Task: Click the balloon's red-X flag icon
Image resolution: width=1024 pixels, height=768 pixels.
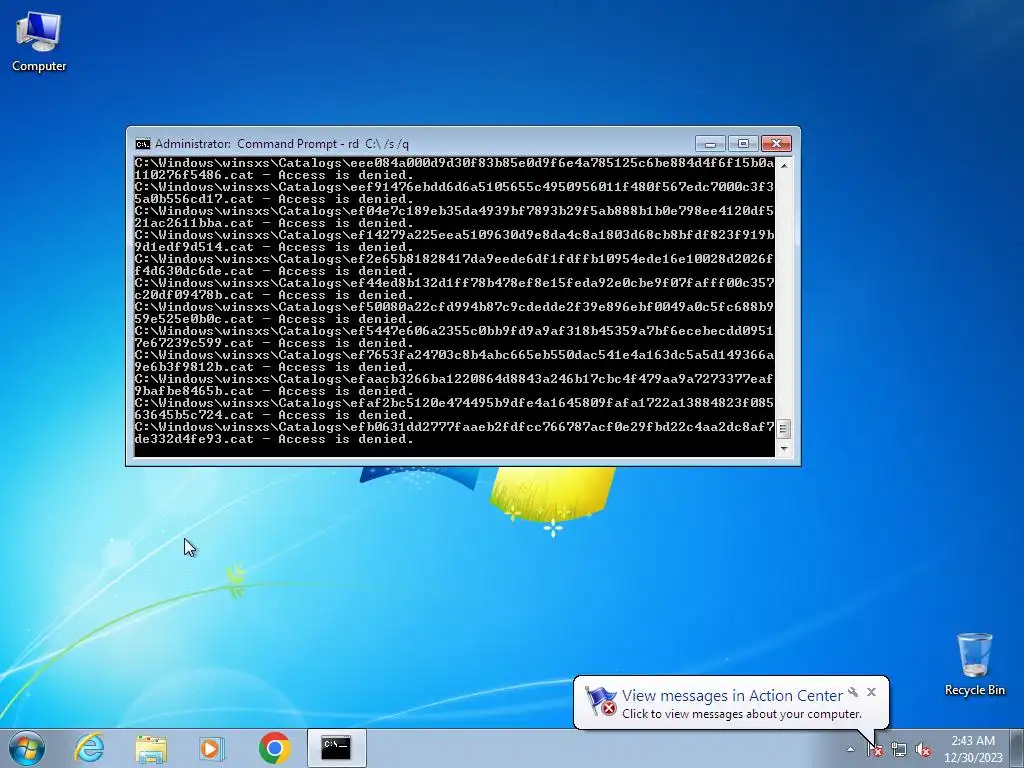Action: pyautogui.click(x=600, y=701)
